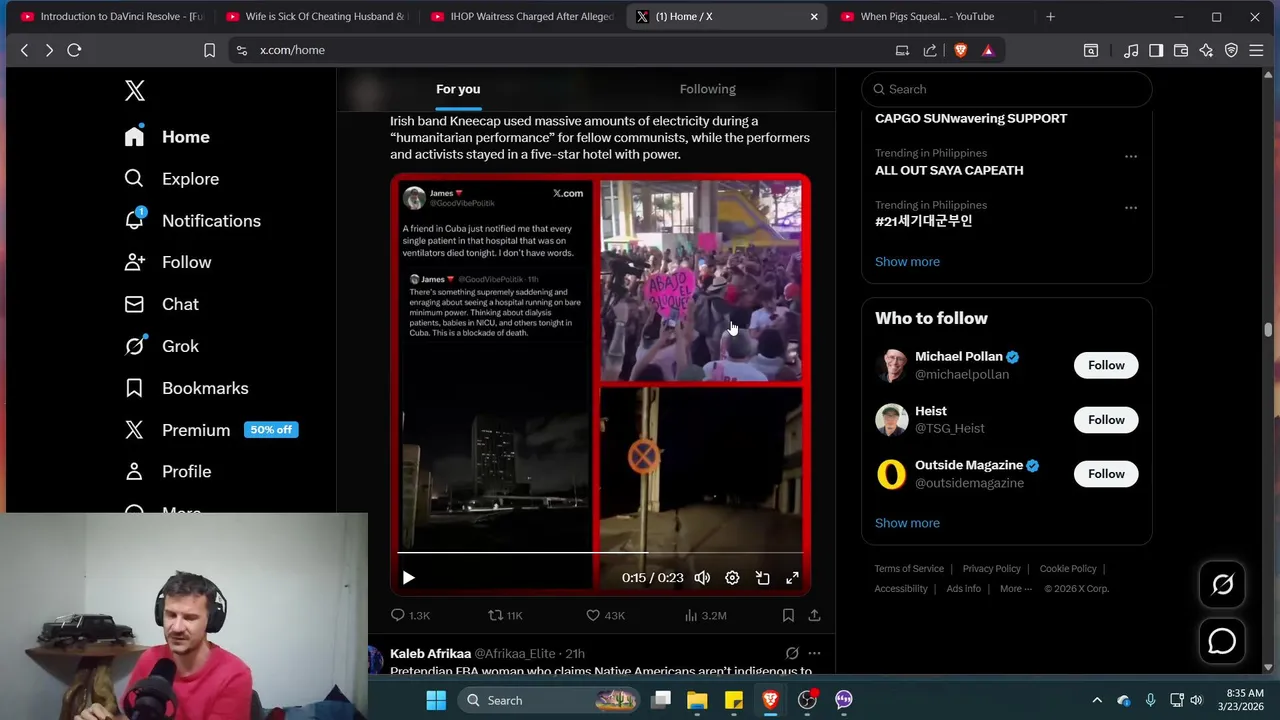
Task: Open Premium with 50% off
Action: point(211,430)
